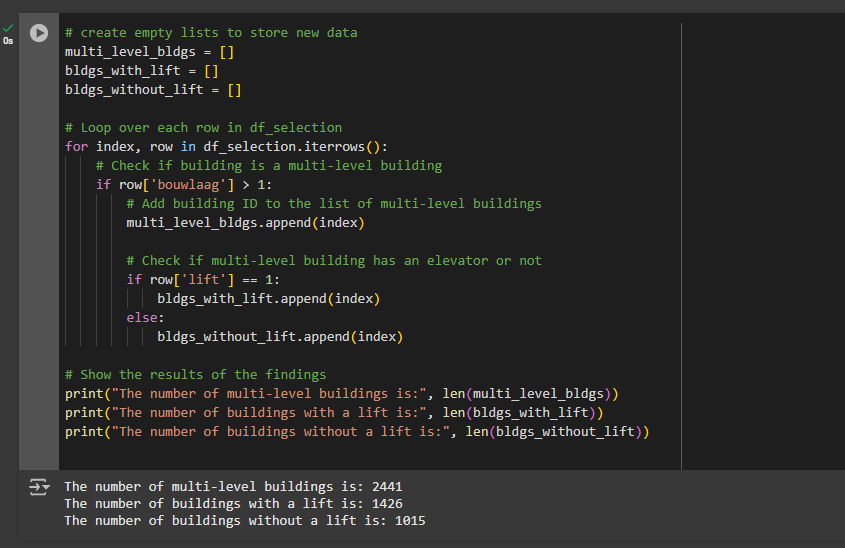Click the multi_level_bldgs = [] line
This screenshot has width=845, height=548.
tap(149, 52)
